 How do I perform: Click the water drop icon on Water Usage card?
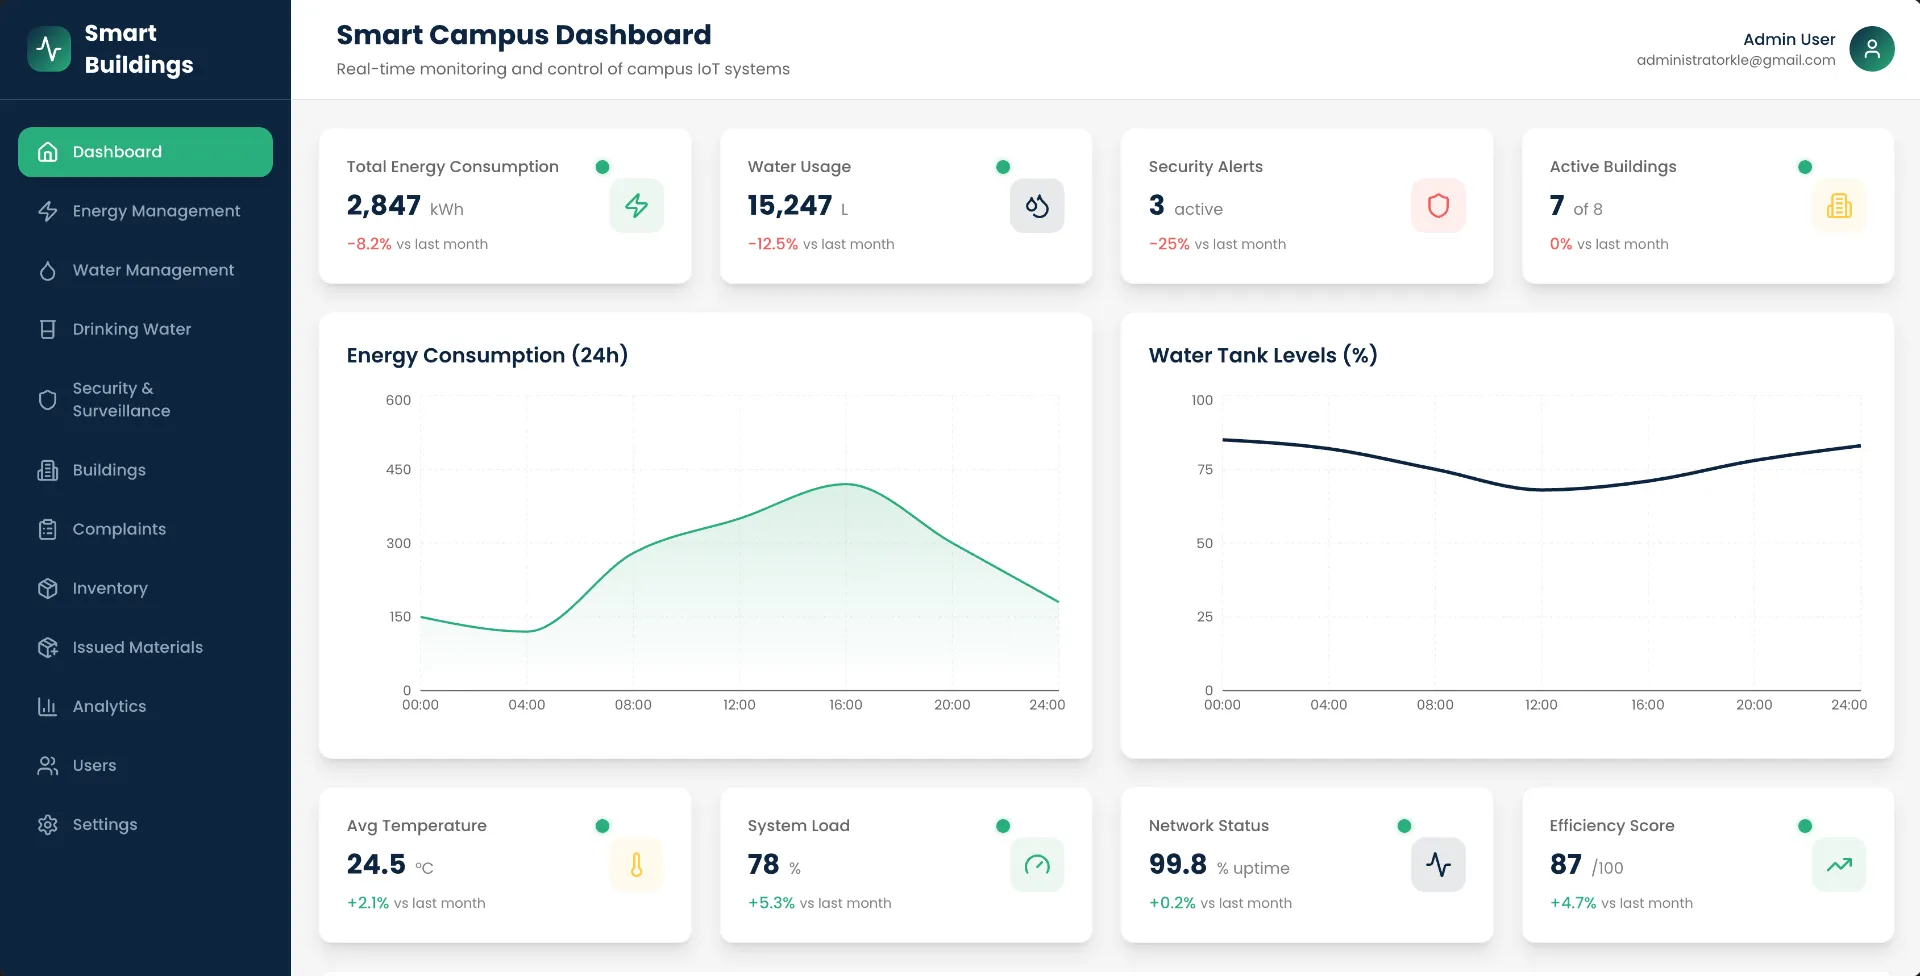pyautogui.click(x=1037, y=205)
